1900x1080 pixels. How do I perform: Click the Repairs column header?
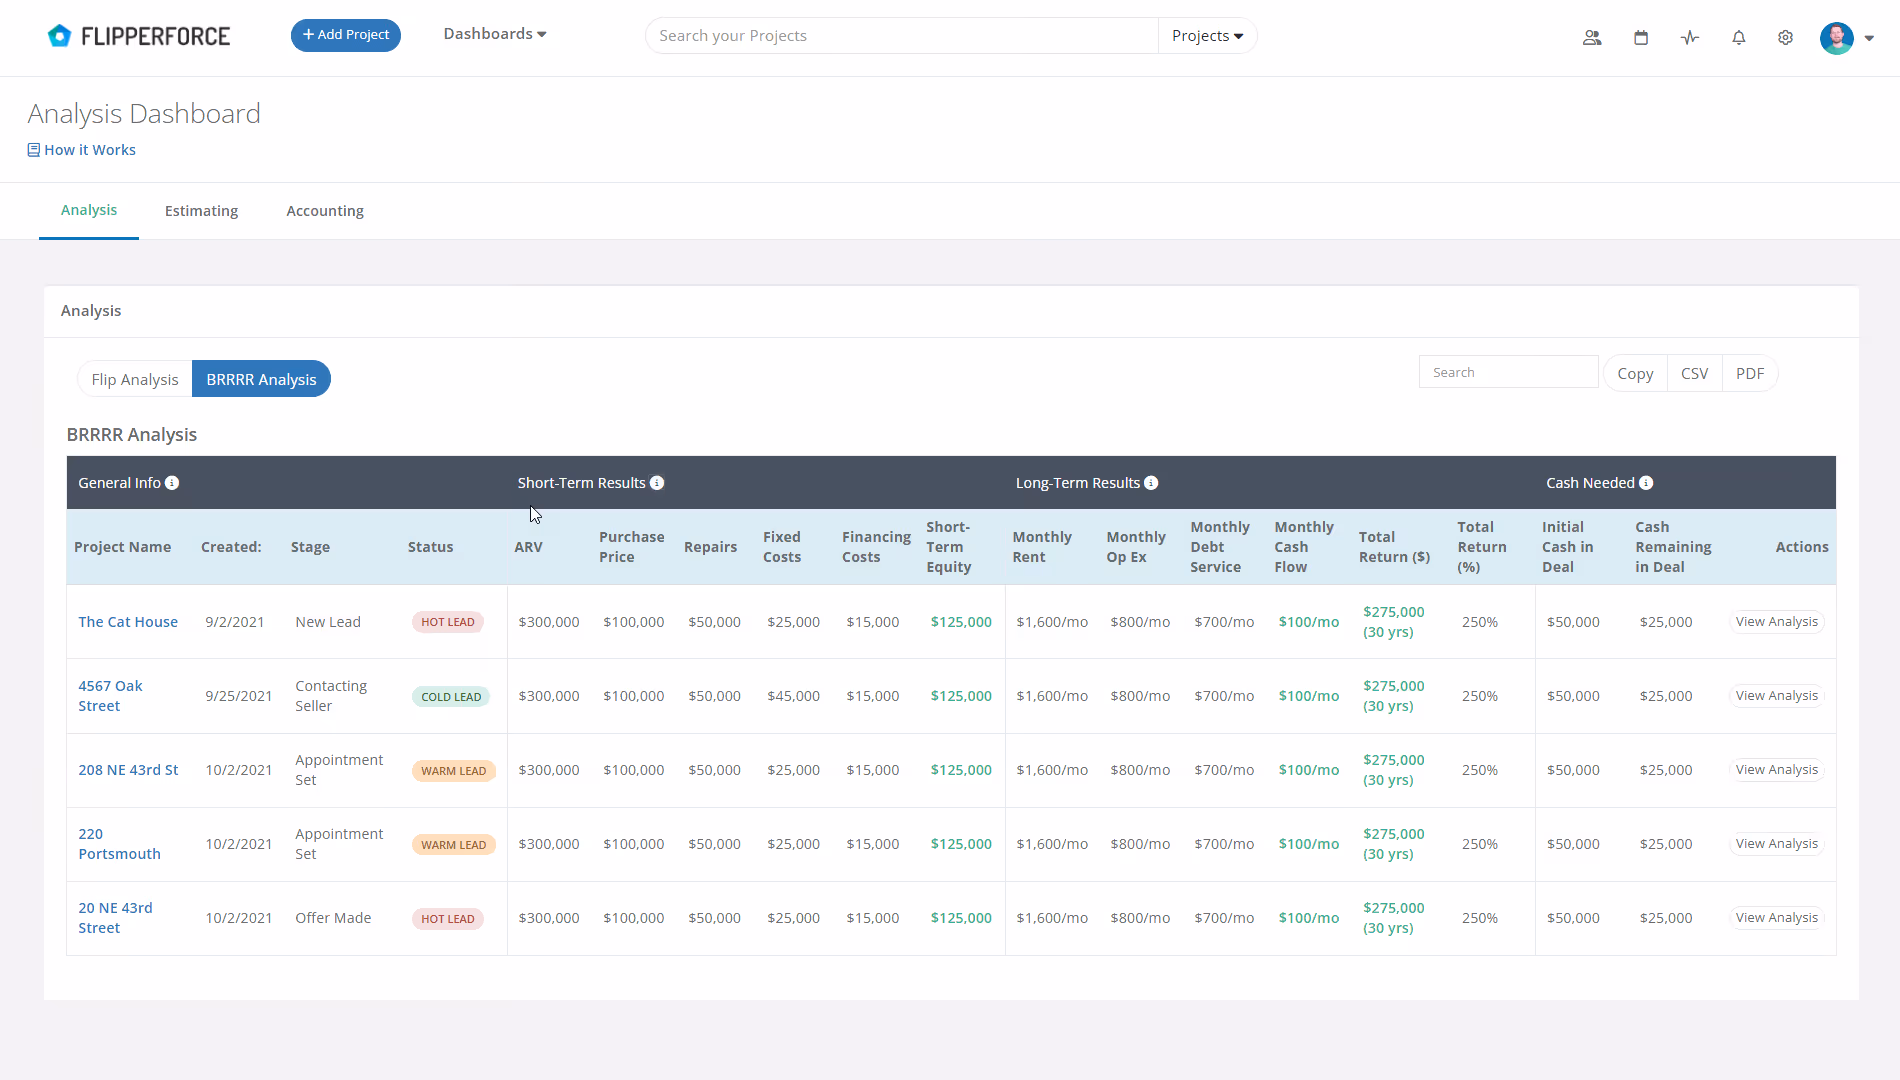click(x=710, y=547)
